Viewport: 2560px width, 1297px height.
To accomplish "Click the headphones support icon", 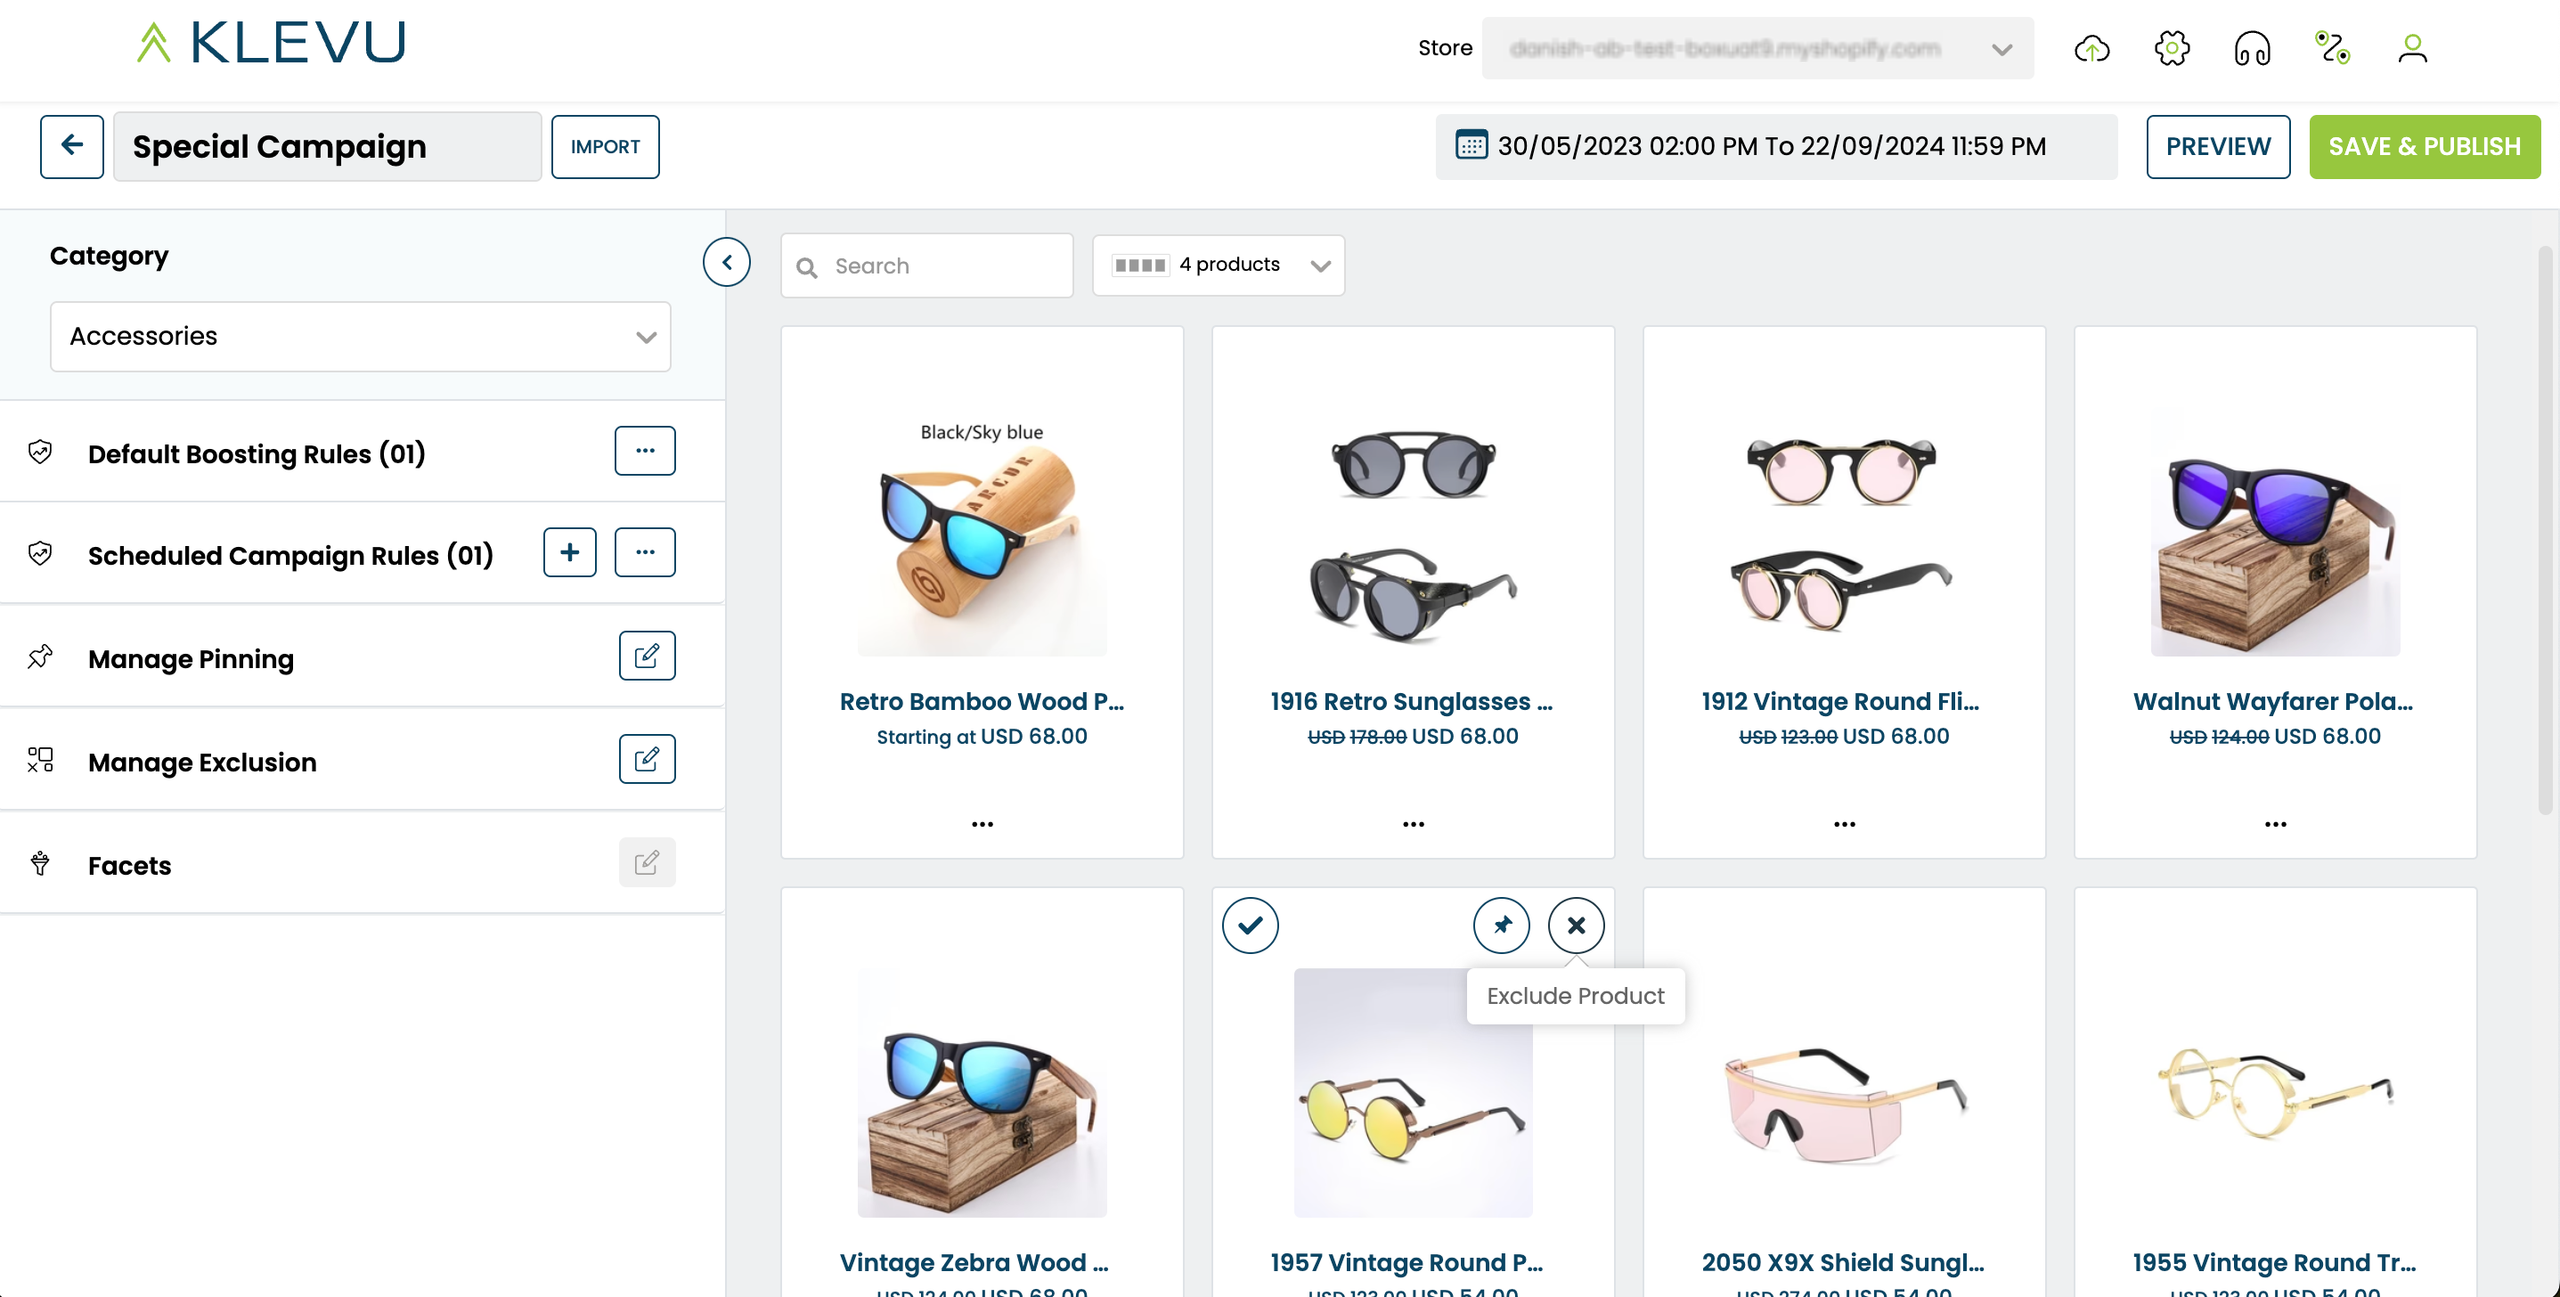I will tap(2252, 48).
